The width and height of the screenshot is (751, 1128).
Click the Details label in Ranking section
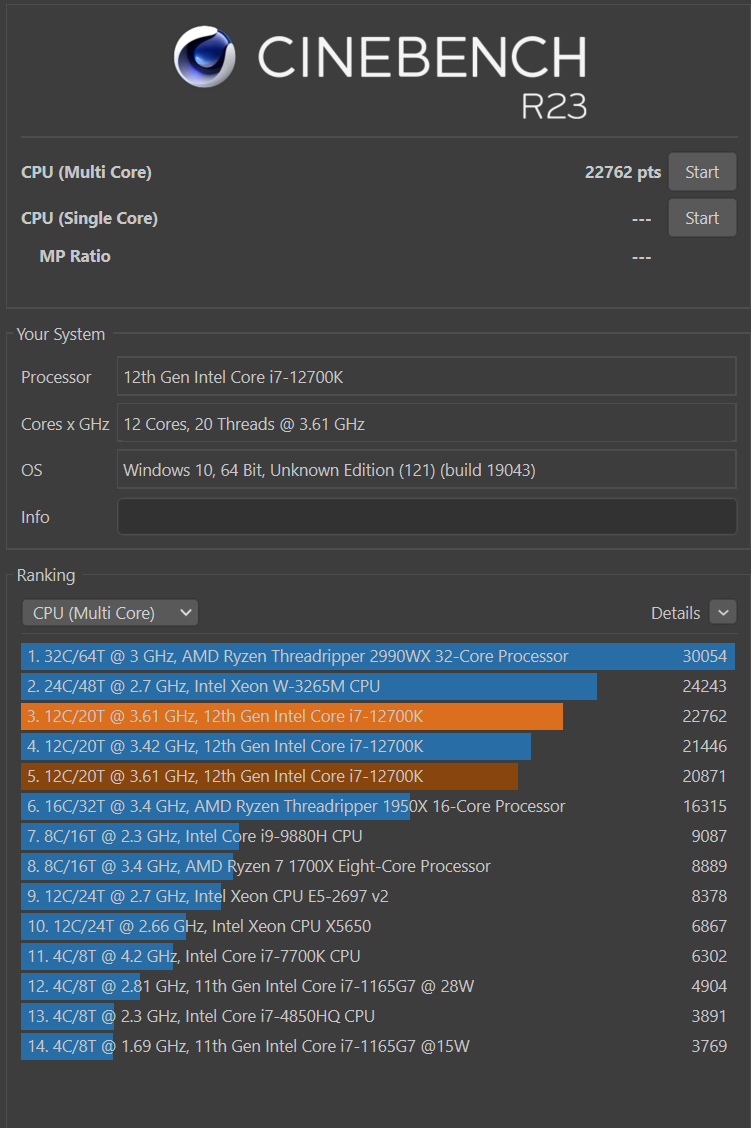point(676,612)
